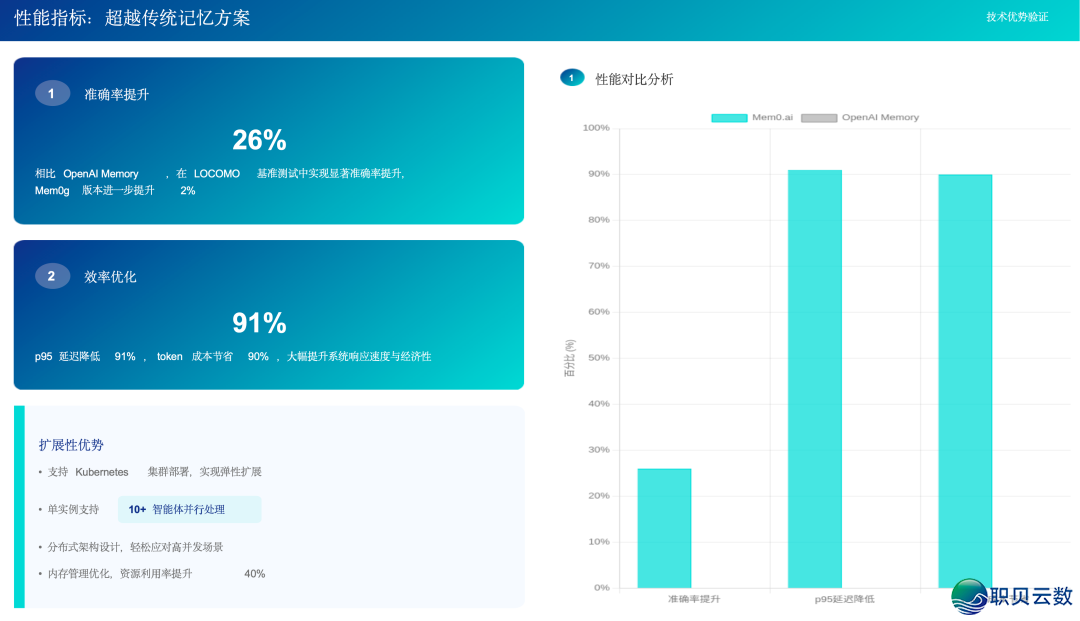Screen dimensions: 1080x621
Task: Click the p95 延迟降低 91% description
Action: point(85,357)
